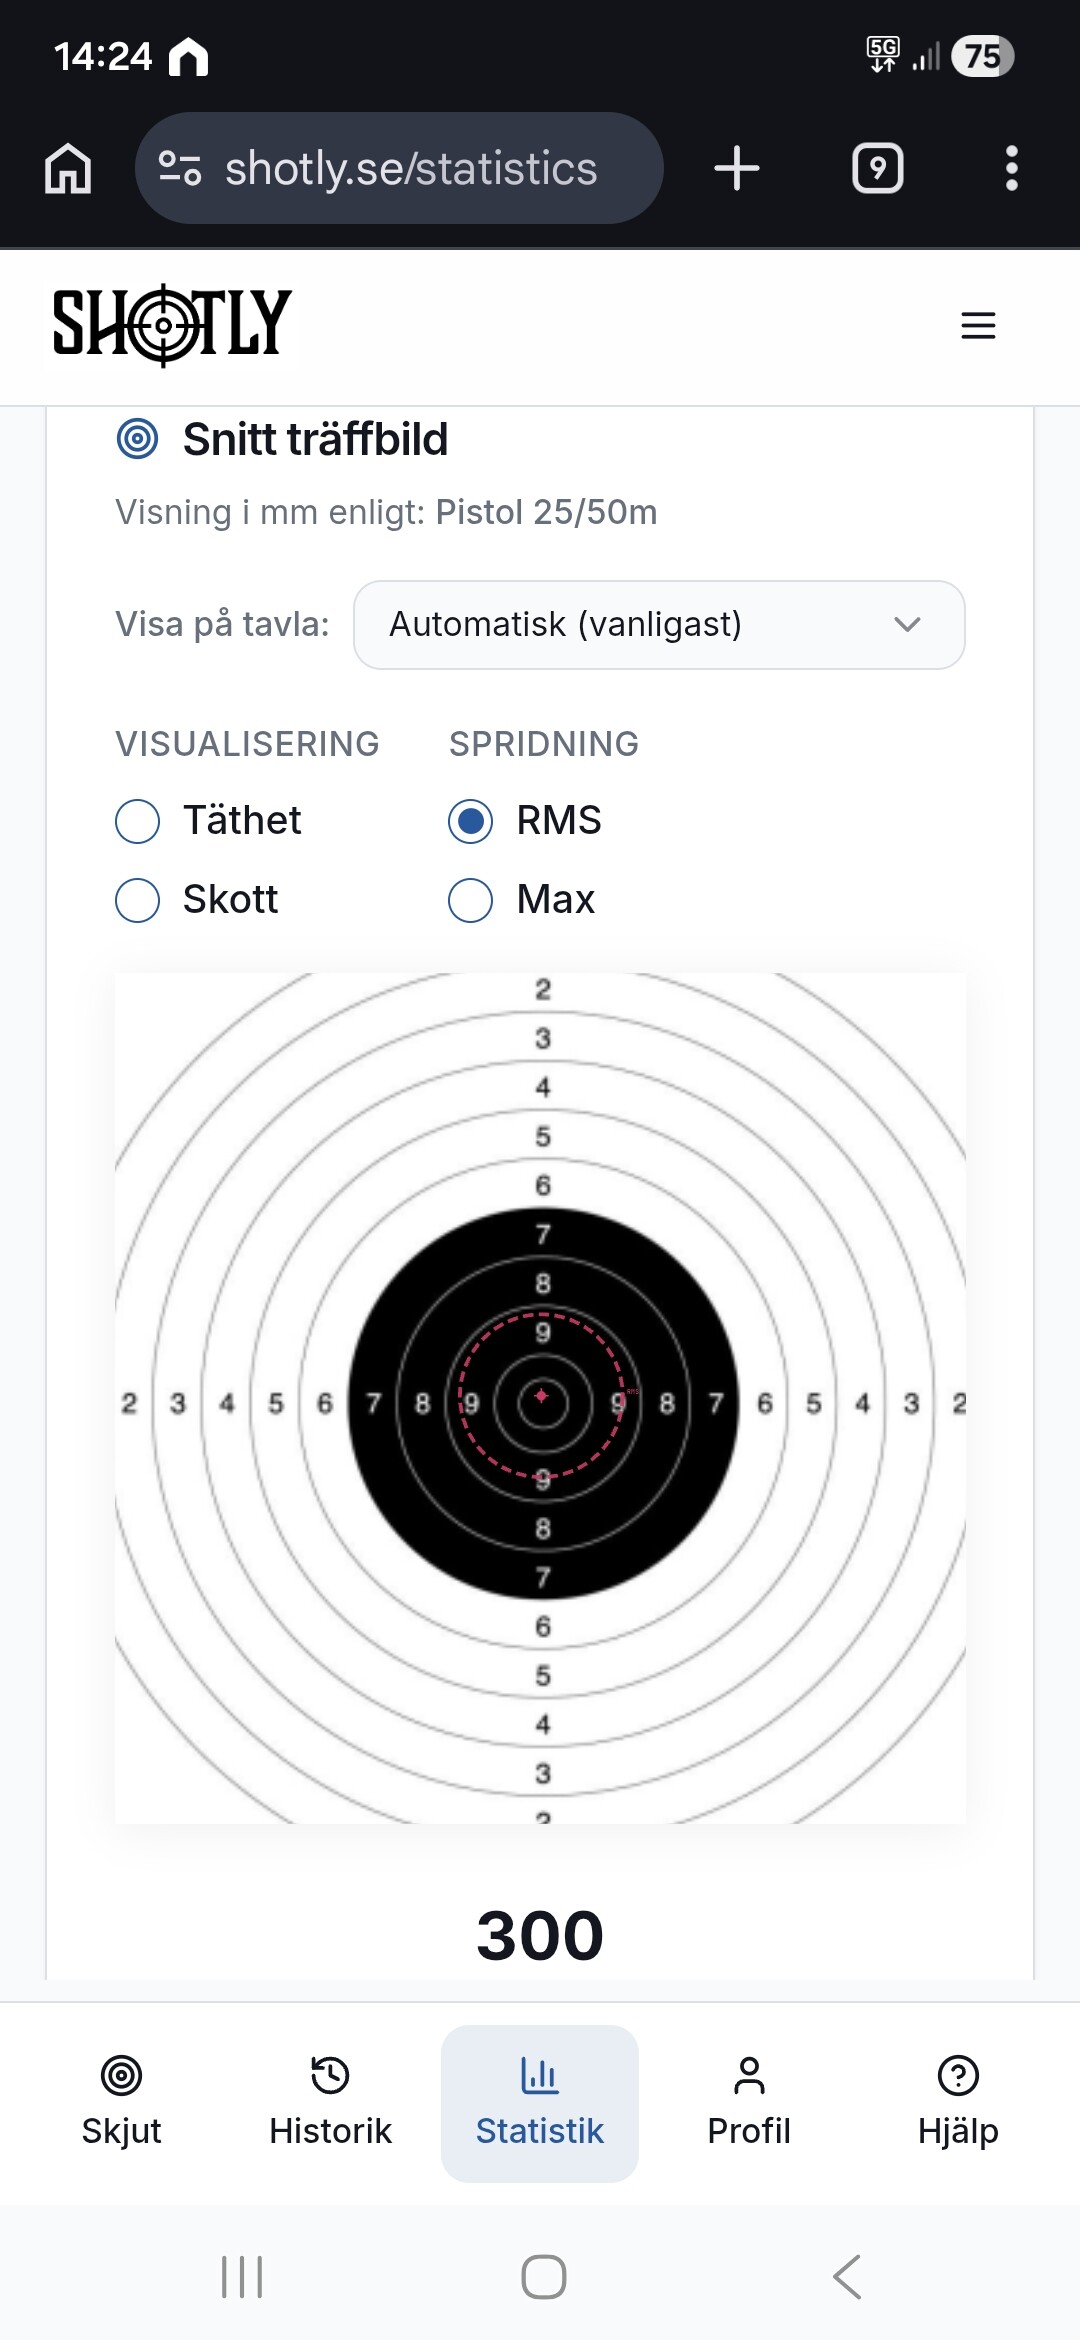Open the Hjälp tab
This screenshot has width=1080, height=2340.
[x=958, y=2102]
